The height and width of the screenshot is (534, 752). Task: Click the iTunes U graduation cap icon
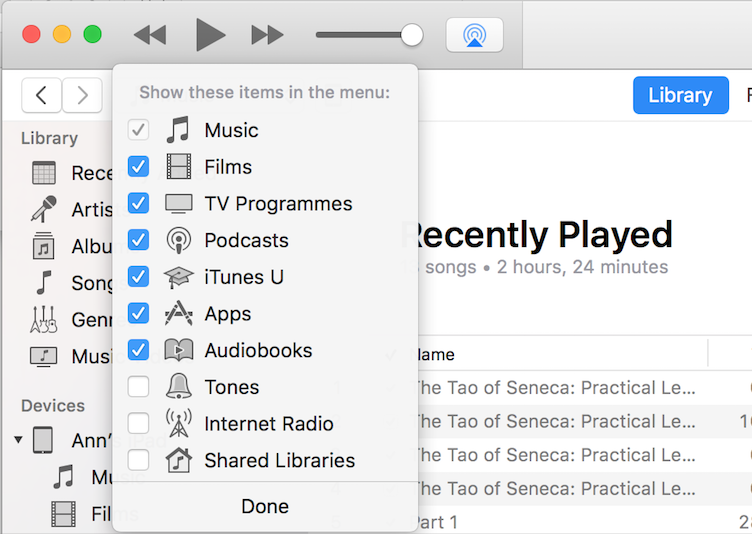pyautogui.click(x=178, y=277)
